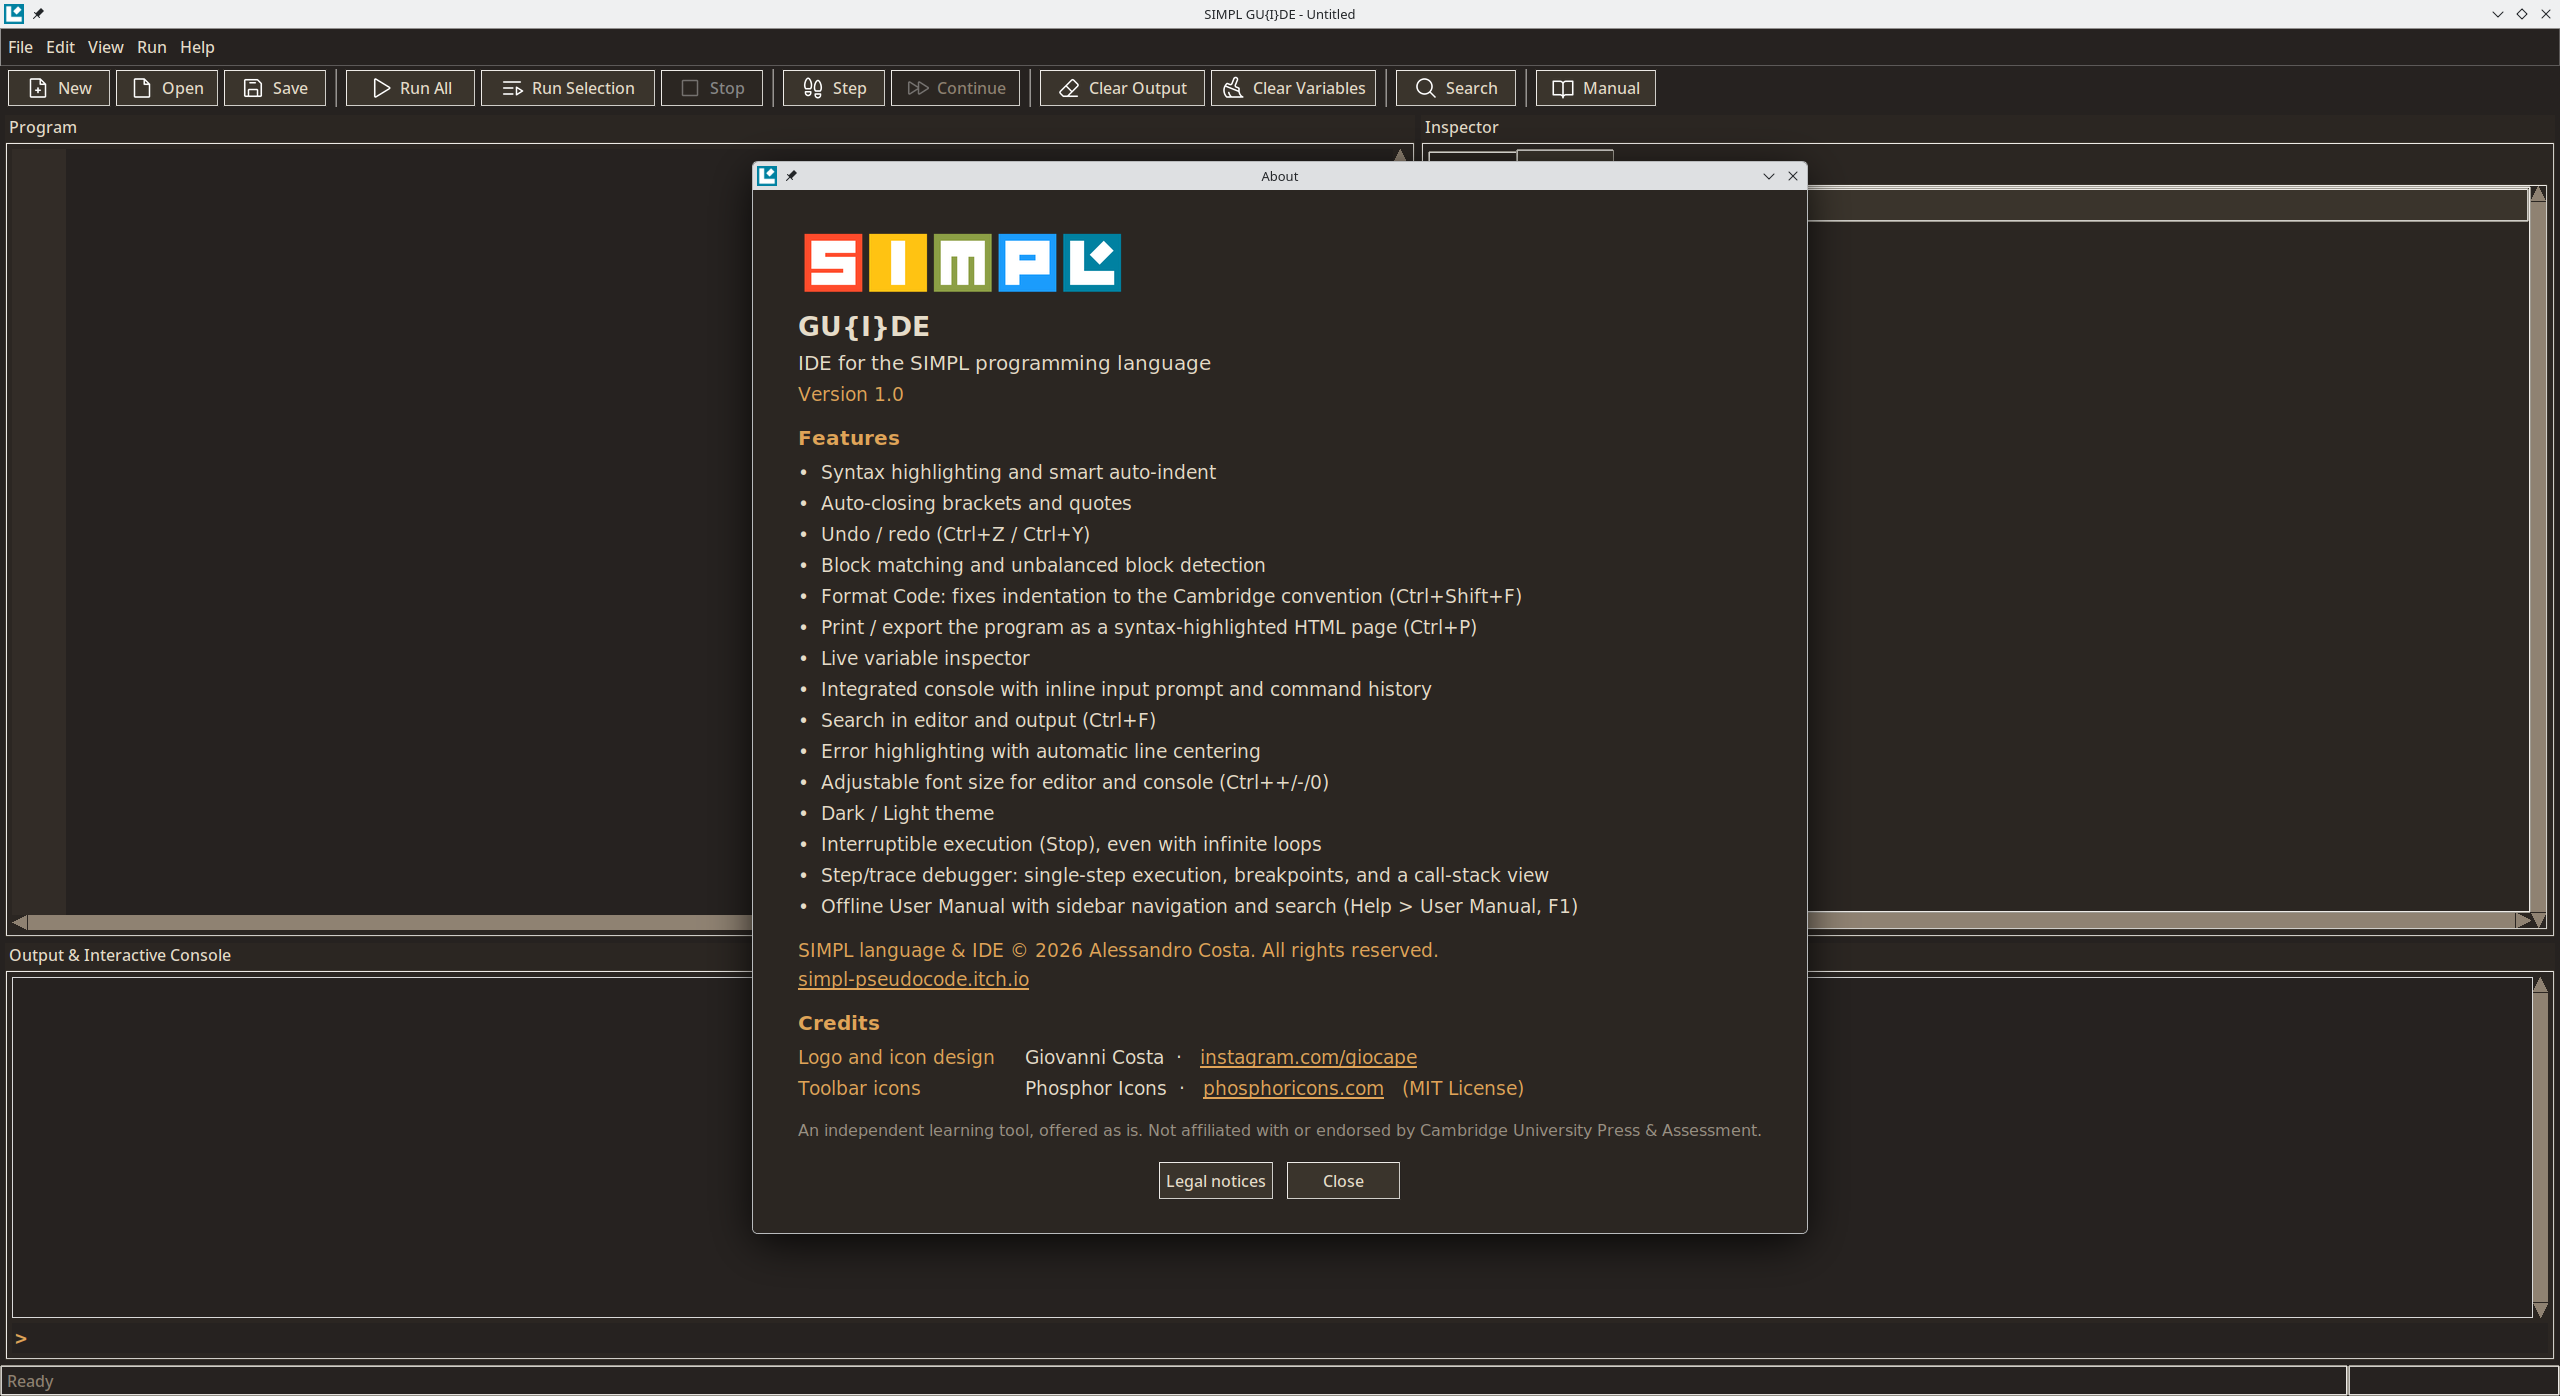Open the Manual from the toolbar

[x=1596, y=88]
